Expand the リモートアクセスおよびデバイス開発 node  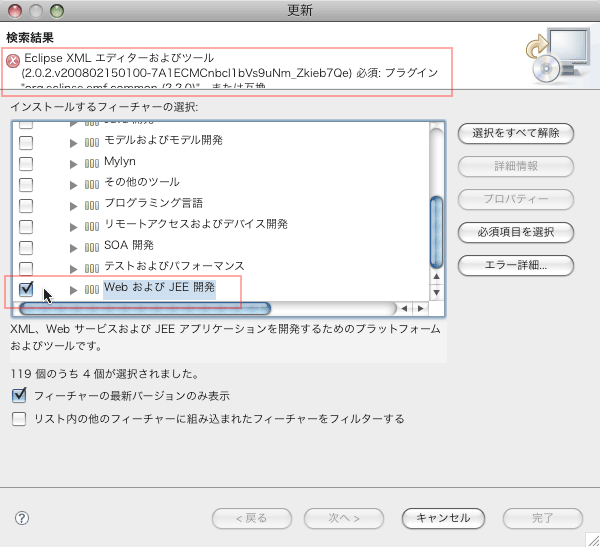pyautogui.click(x=73, y=227)
